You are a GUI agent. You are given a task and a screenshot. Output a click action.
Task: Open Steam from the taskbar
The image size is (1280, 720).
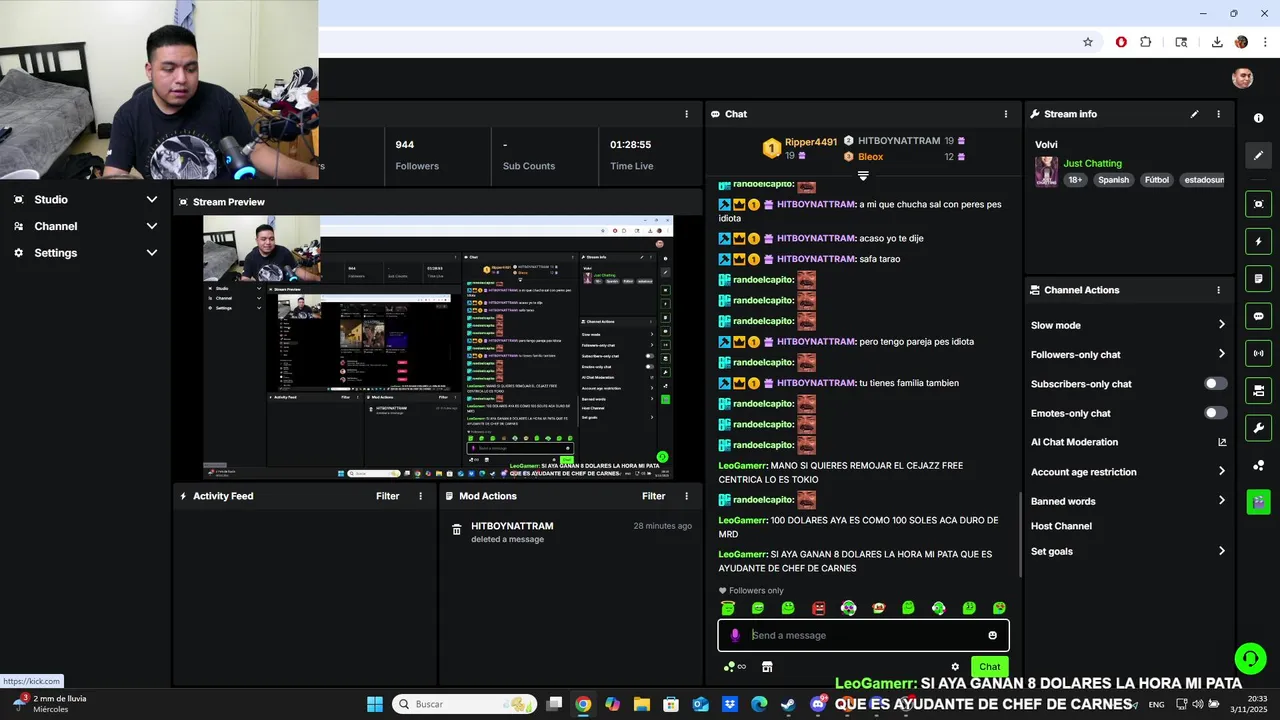[x=788, y=704]
